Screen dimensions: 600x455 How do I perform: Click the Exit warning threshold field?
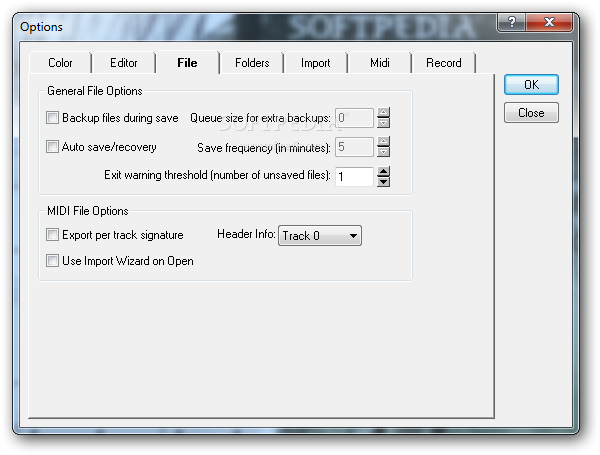[x=354, y=176]
